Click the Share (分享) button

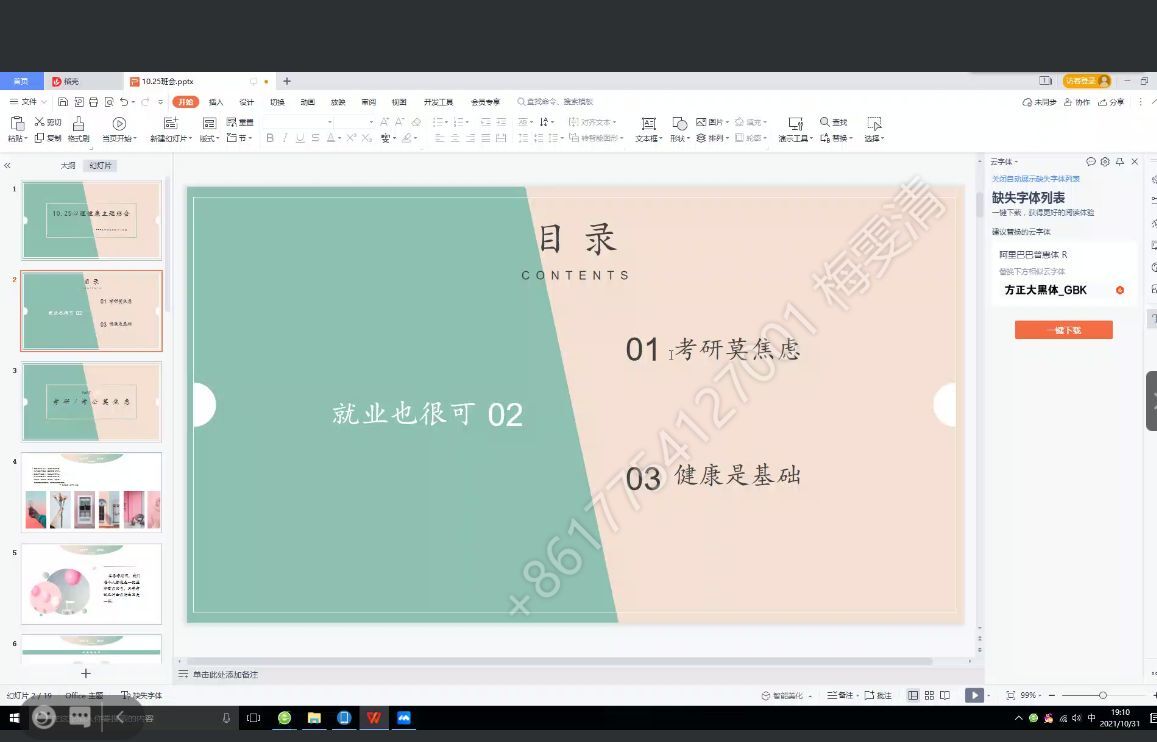pos(1111,102)
